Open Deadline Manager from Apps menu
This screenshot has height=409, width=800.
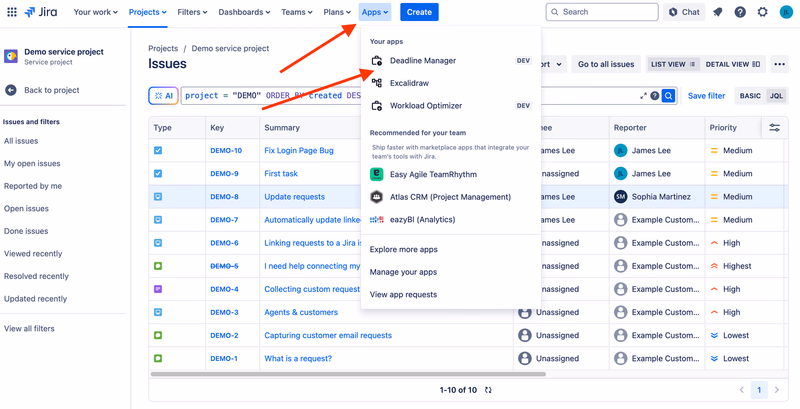451,61
